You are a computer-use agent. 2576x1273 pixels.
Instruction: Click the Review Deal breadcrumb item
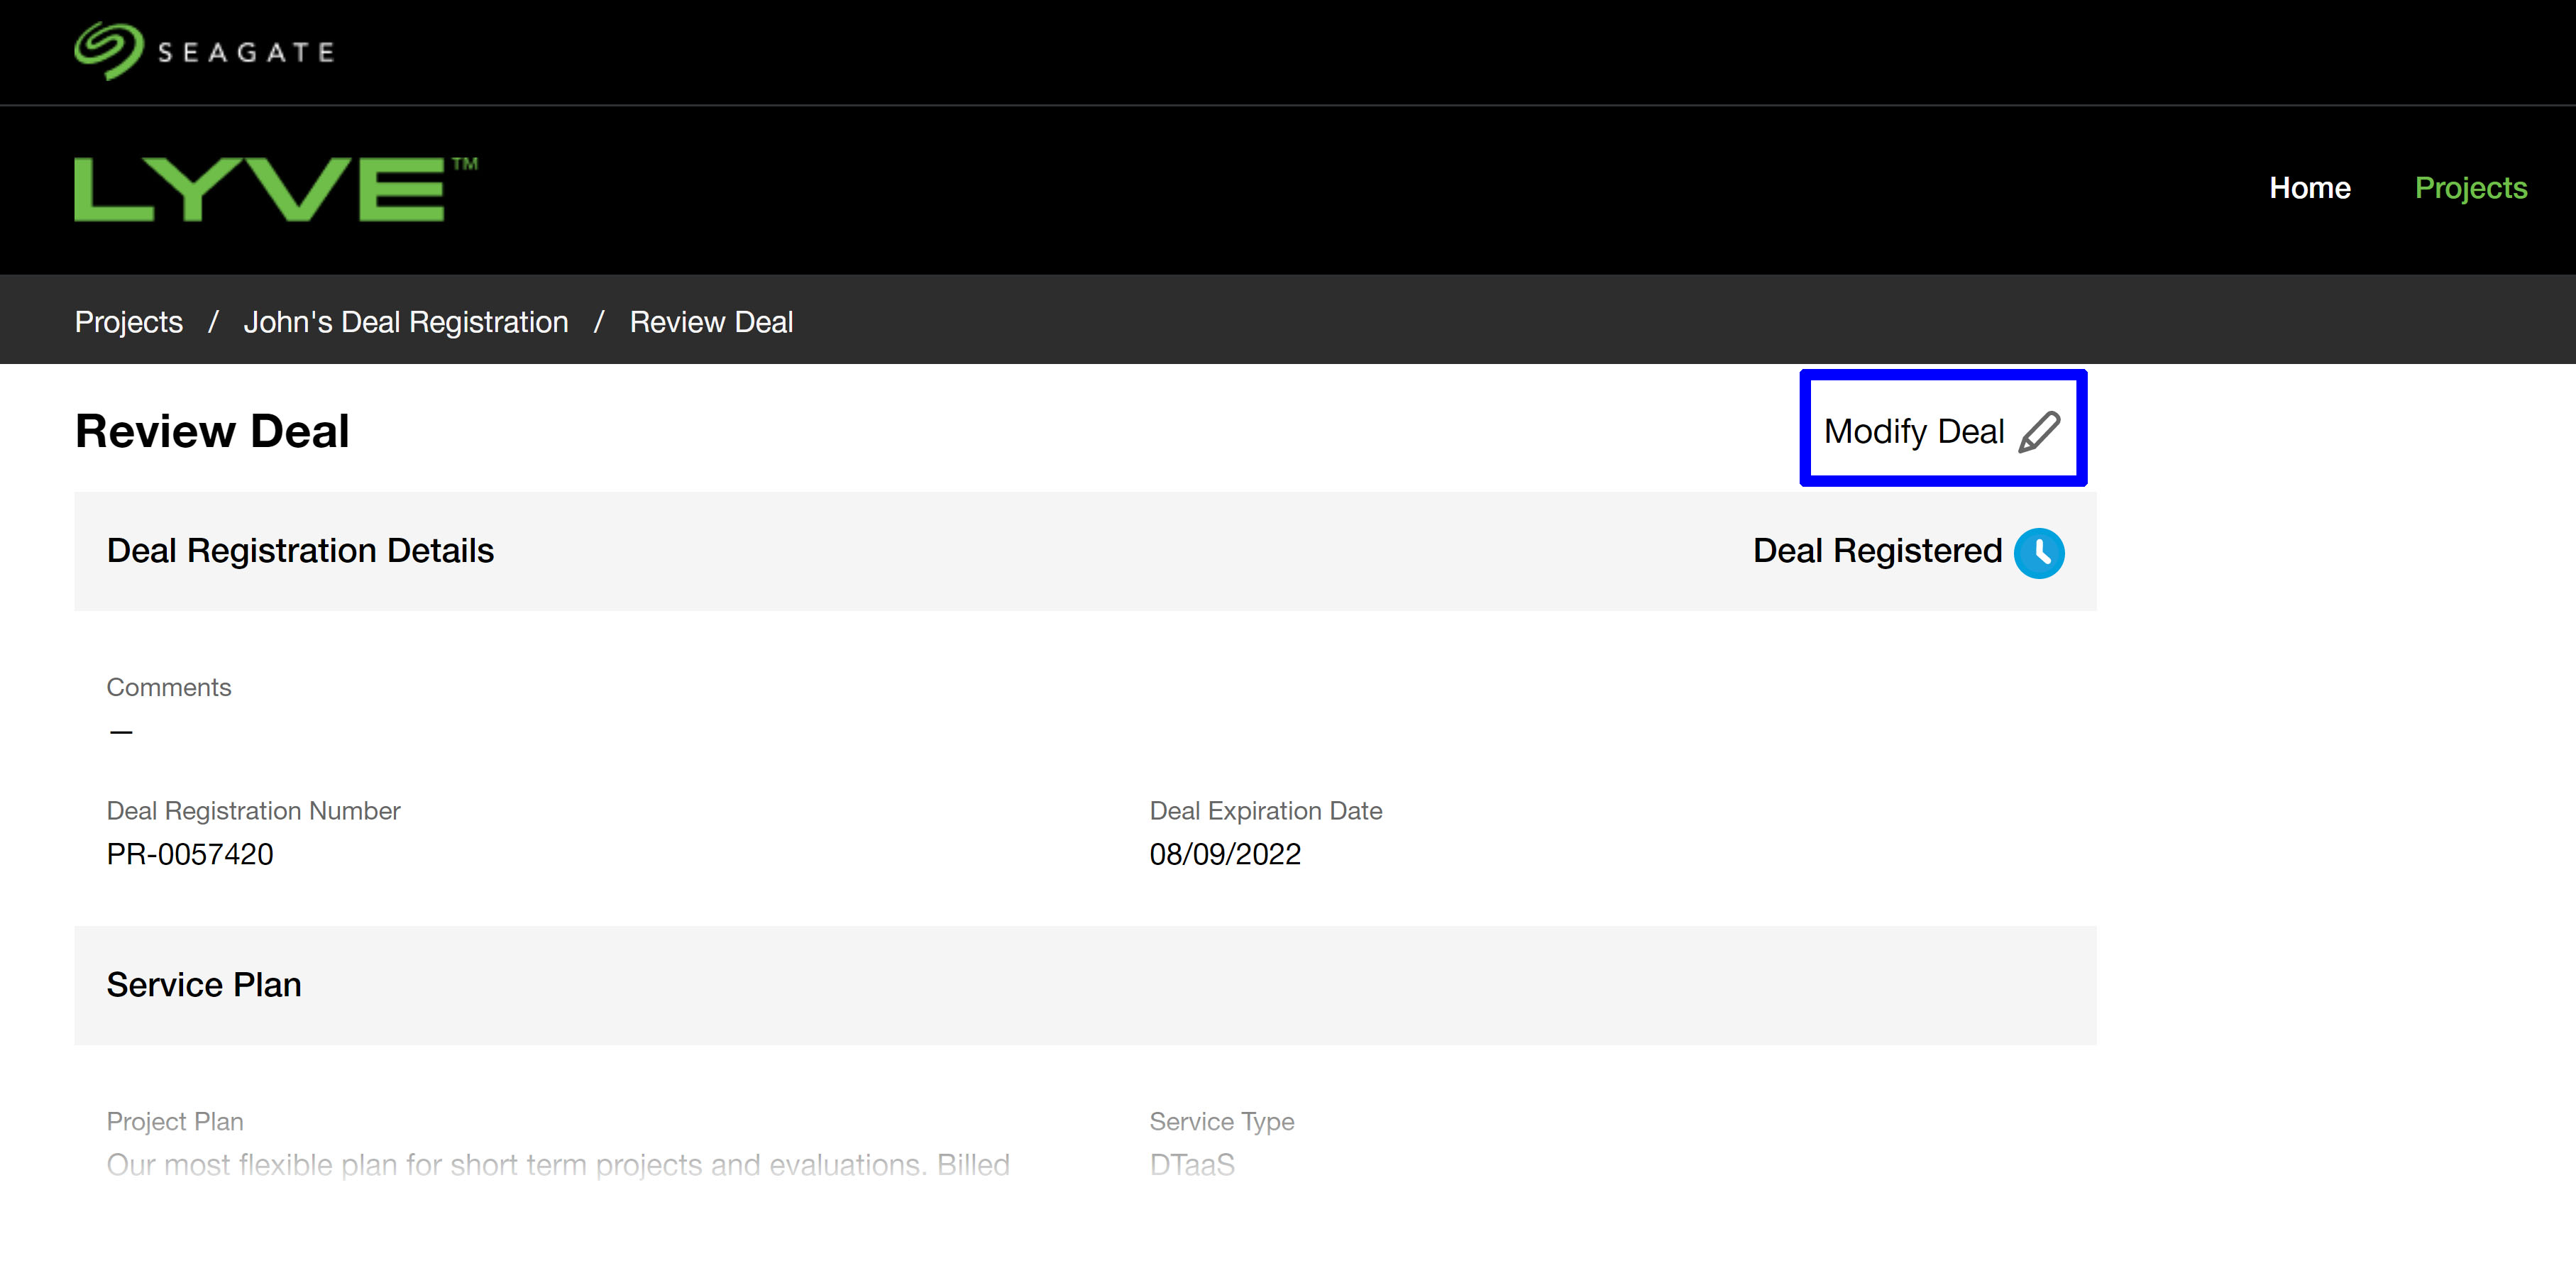(x=711, y=322)
